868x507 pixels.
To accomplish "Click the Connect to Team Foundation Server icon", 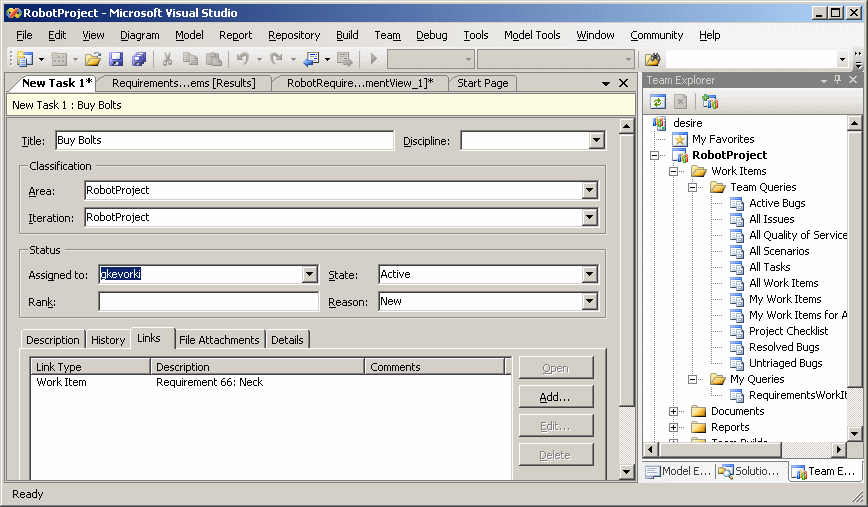I will click(710, 102).
